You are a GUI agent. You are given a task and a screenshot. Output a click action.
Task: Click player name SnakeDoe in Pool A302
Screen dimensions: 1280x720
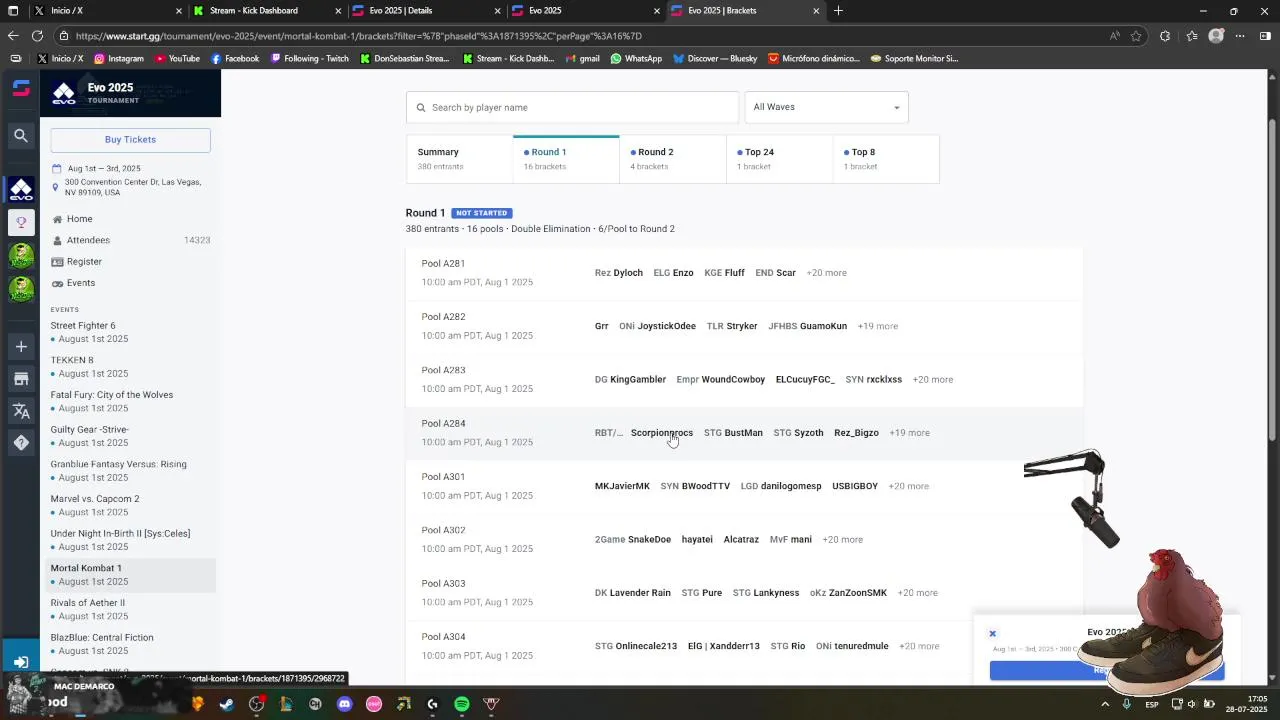[x=649, y=540]
